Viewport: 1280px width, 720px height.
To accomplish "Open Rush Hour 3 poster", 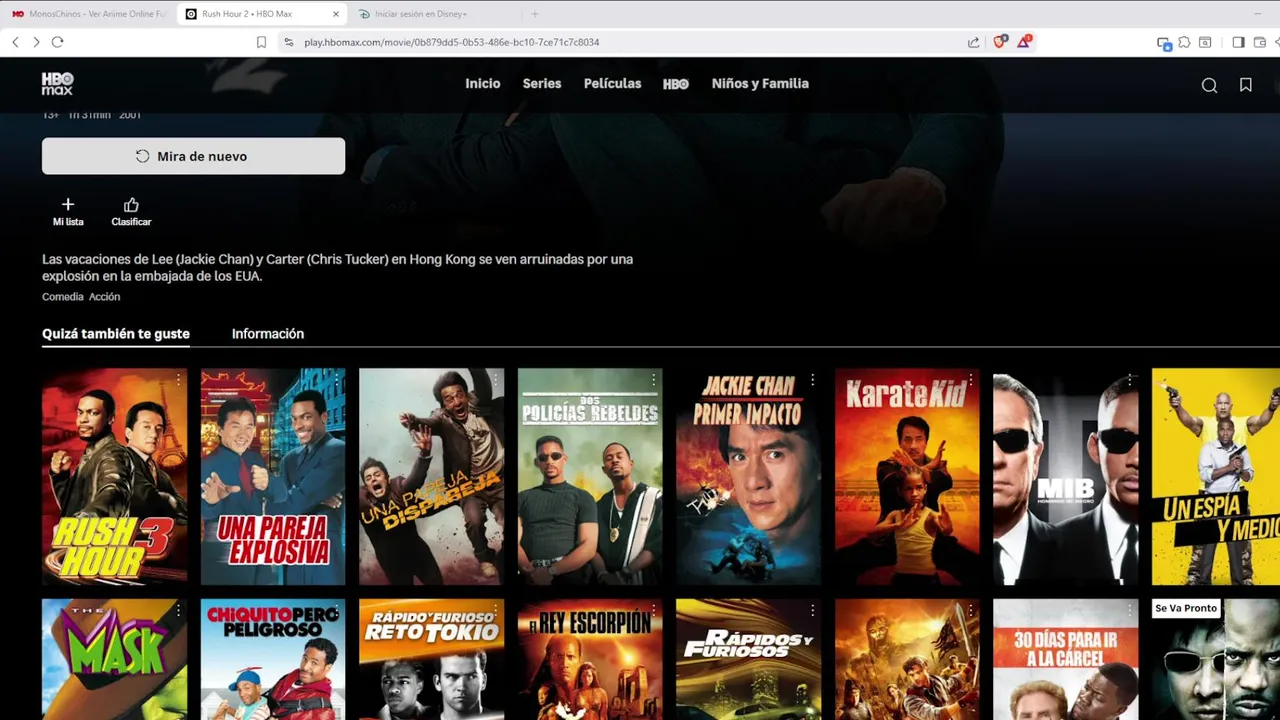I will point(114,476).
